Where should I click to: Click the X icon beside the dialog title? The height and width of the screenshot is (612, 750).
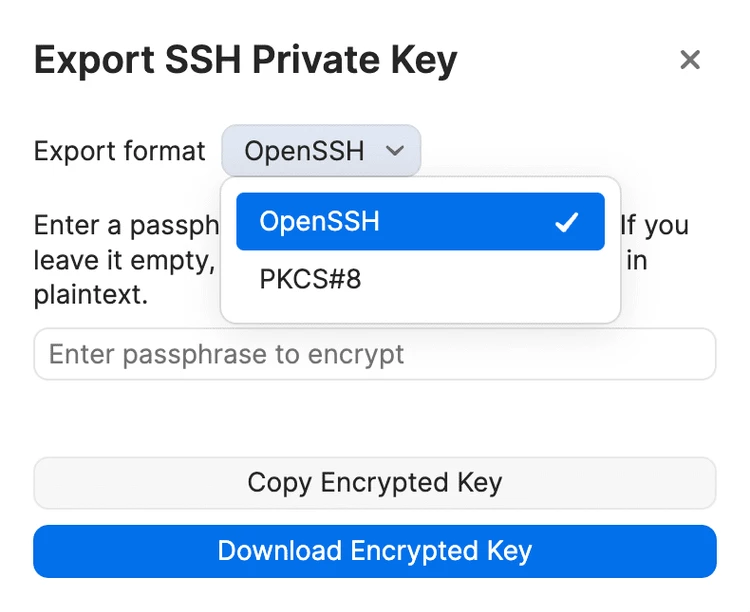[690, 60]
